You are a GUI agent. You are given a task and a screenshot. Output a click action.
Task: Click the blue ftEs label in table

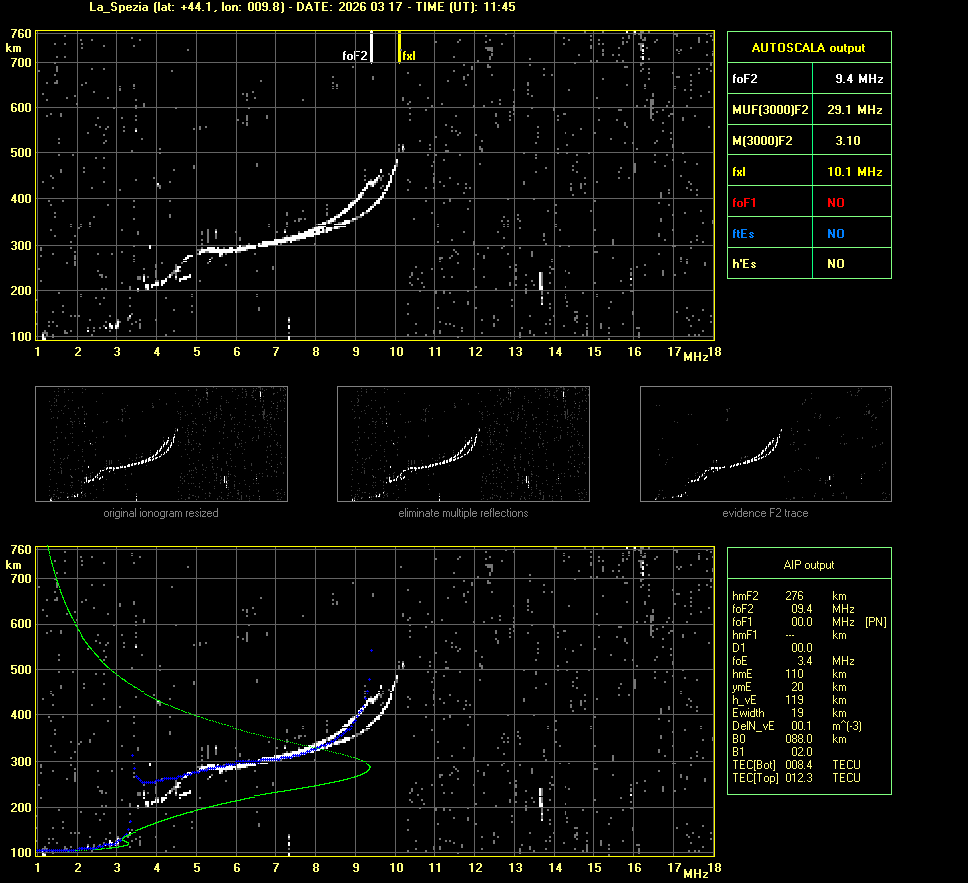(x=745, y=233)
